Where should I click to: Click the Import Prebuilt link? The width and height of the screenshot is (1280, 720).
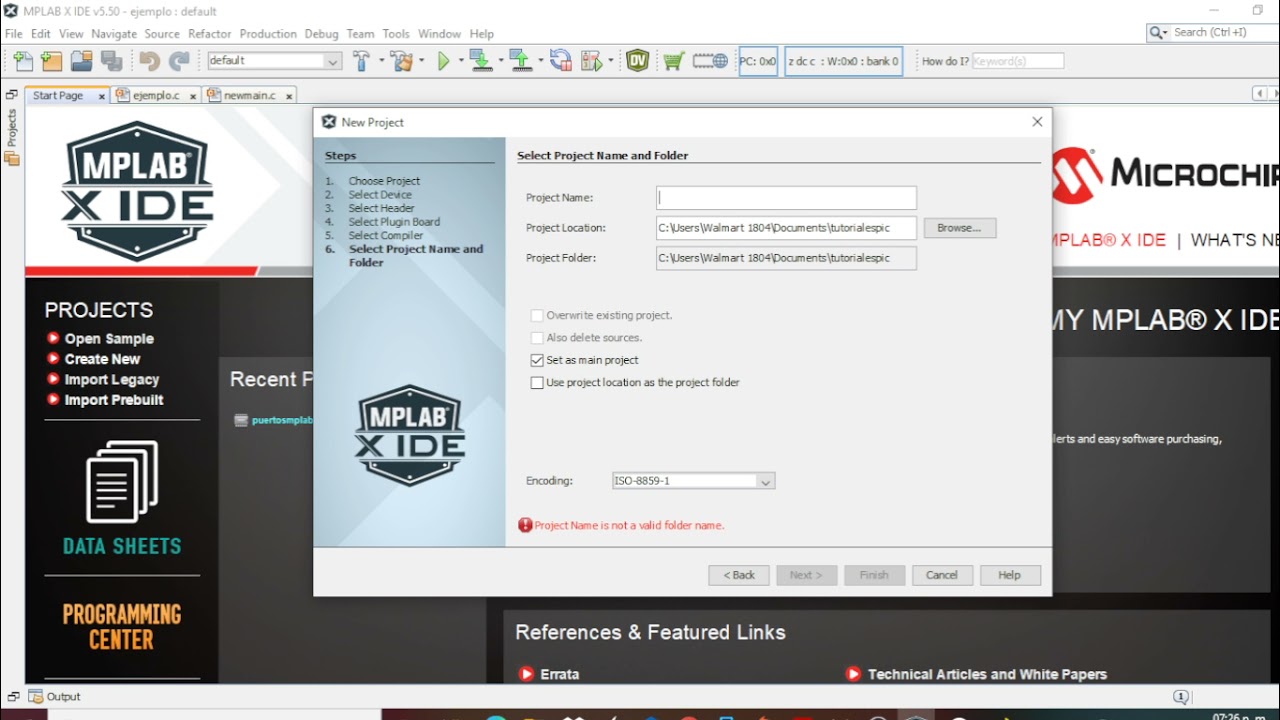[114, 400]
